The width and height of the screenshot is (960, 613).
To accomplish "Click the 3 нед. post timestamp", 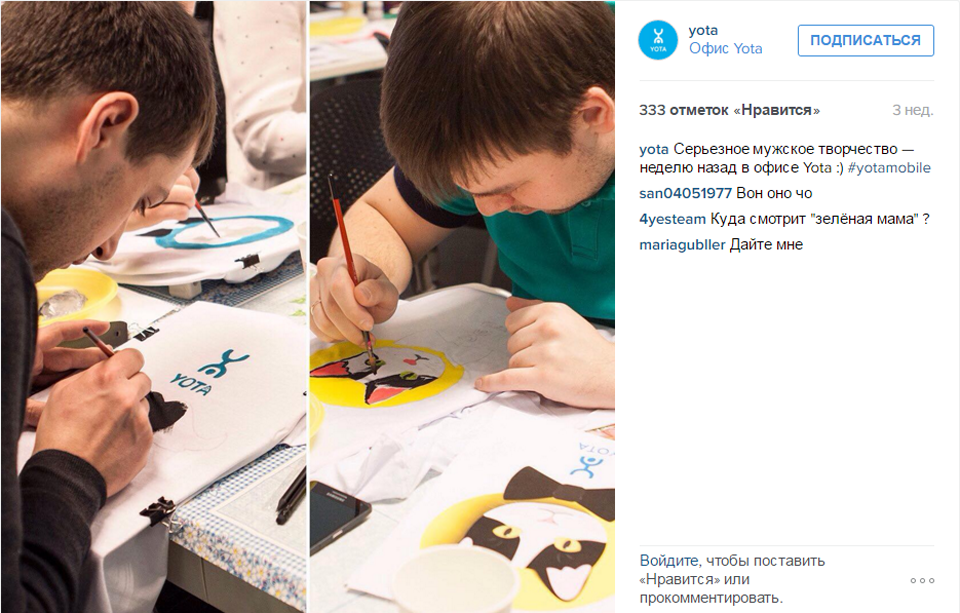I will click(912, 110).
